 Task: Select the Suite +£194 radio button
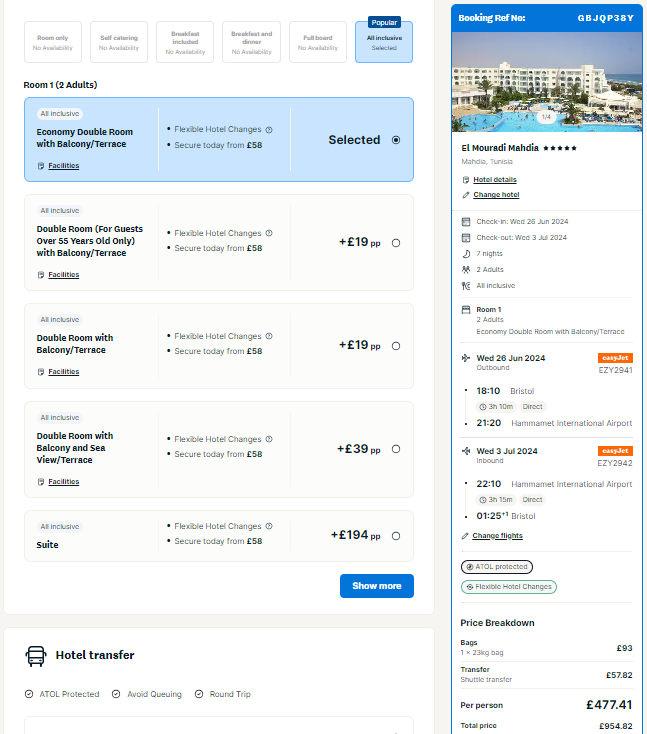pos(396,536)
